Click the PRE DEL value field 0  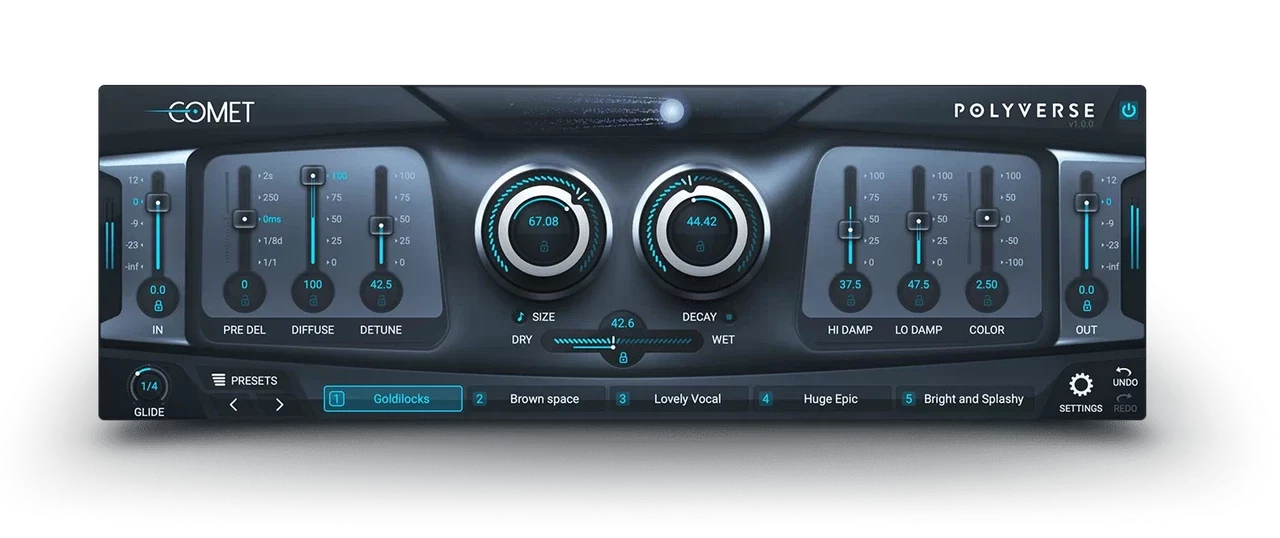pos(244,284)
